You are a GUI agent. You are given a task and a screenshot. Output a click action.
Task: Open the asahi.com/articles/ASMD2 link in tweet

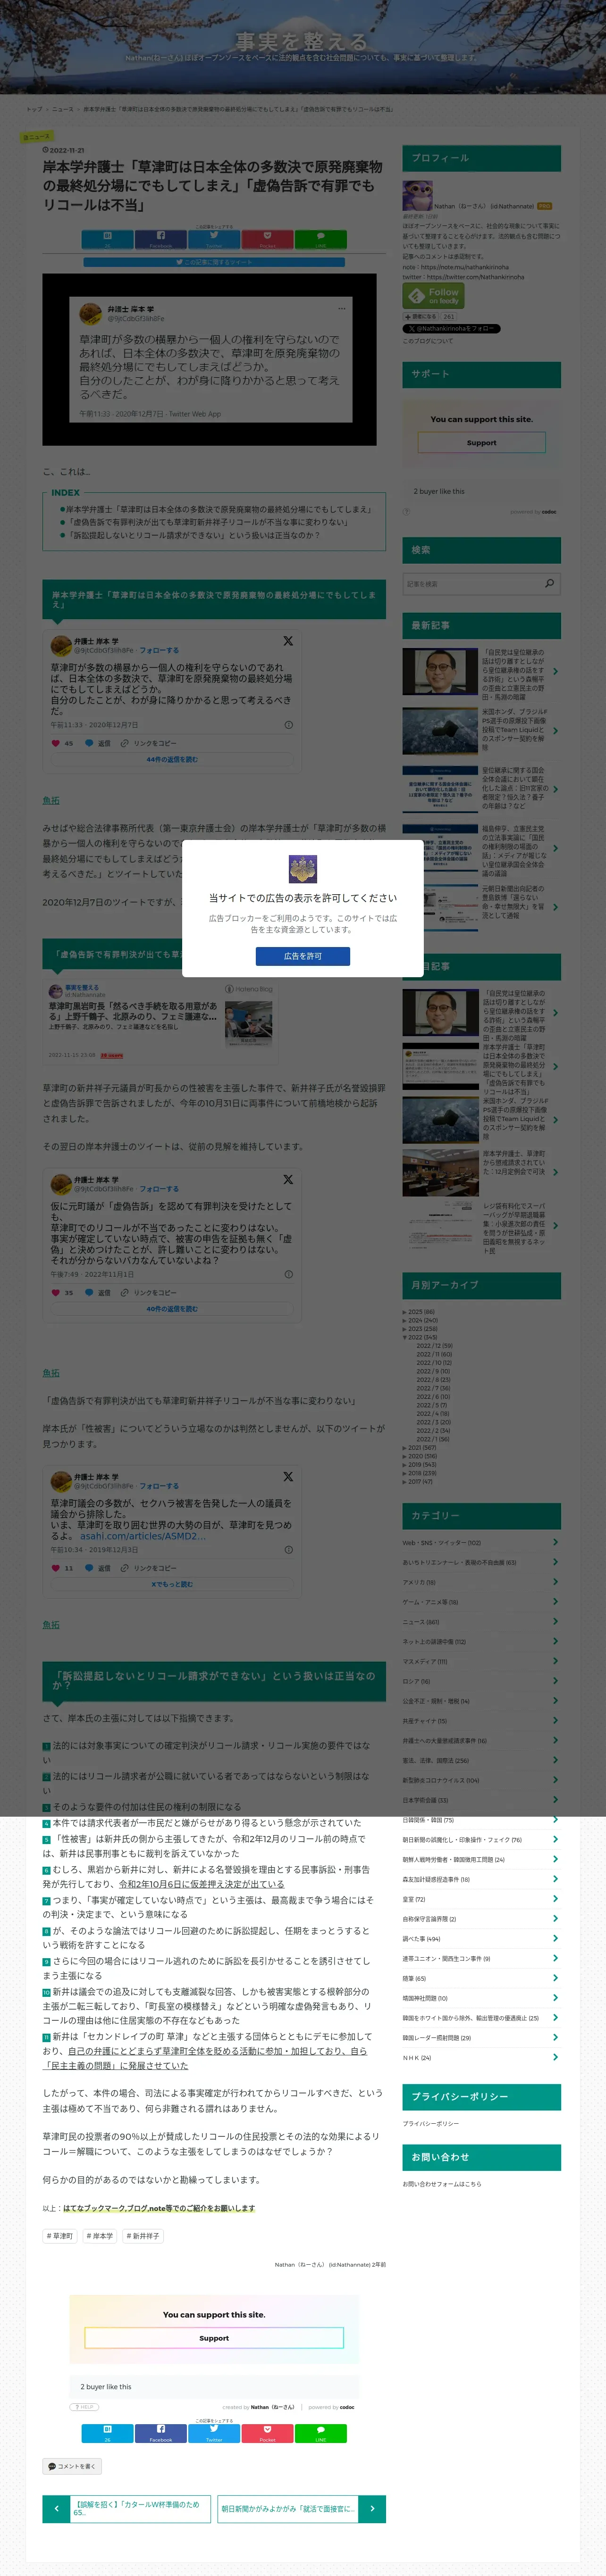tap(143, 1536)
